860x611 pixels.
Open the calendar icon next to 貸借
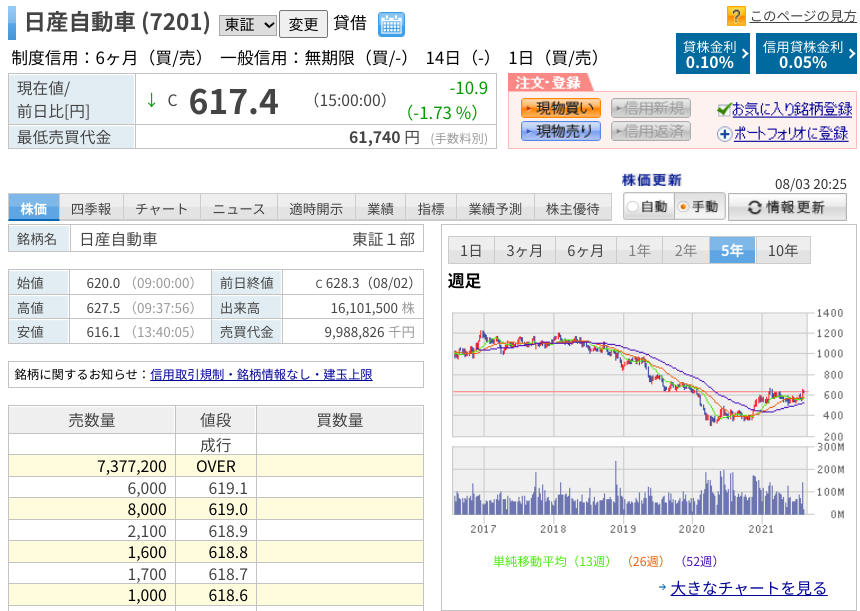(391, 25)
